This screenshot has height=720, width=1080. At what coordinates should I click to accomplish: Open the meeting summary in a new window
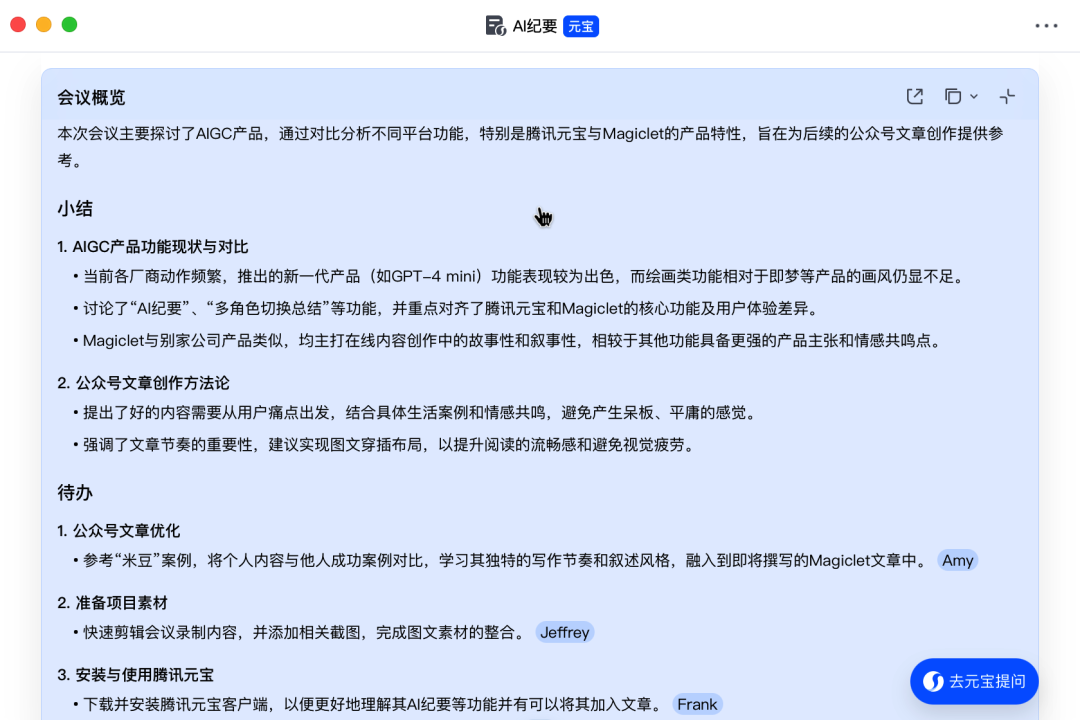(914, 96)
